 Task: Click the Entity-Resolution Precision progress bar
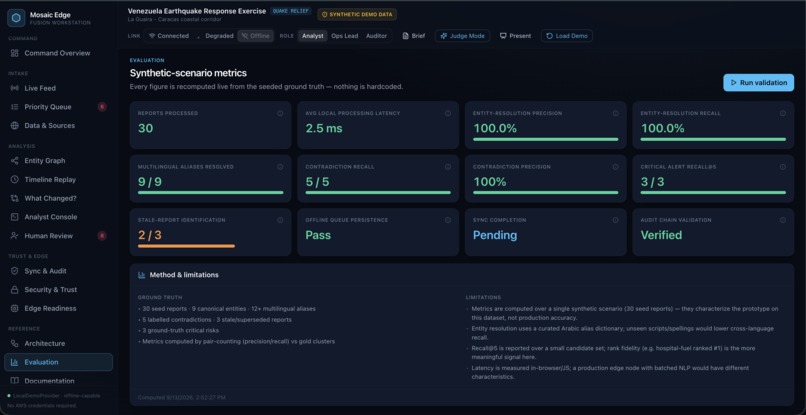545,139
